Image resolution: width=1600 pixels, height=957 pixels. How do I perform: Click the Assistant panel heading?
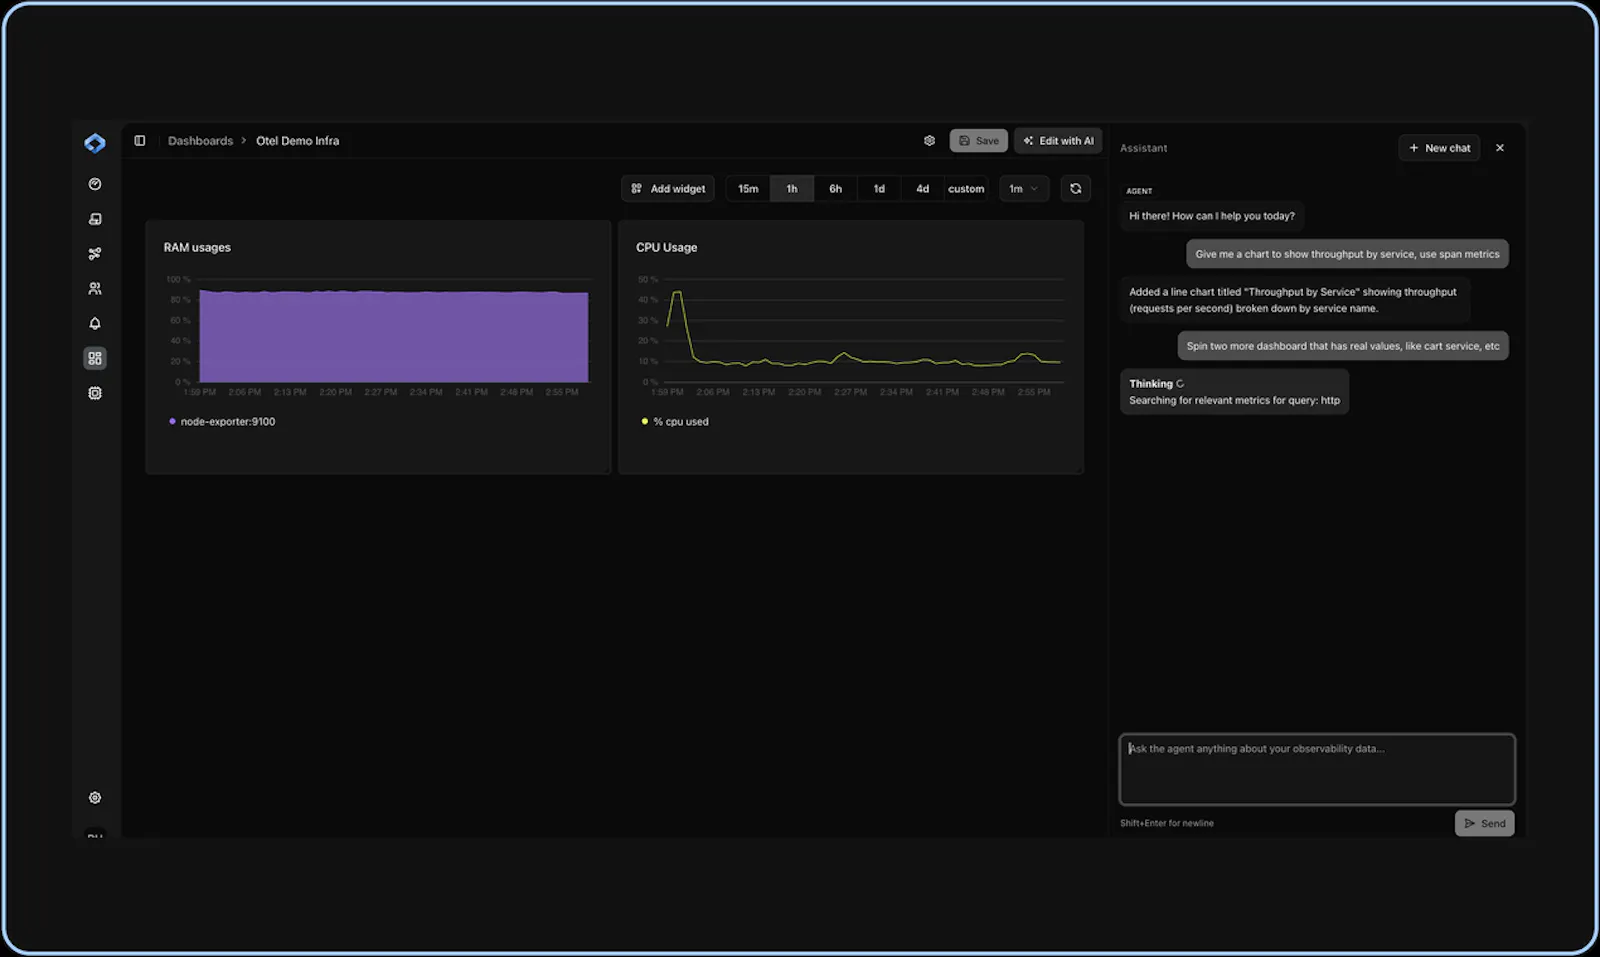coord(1143,148)
